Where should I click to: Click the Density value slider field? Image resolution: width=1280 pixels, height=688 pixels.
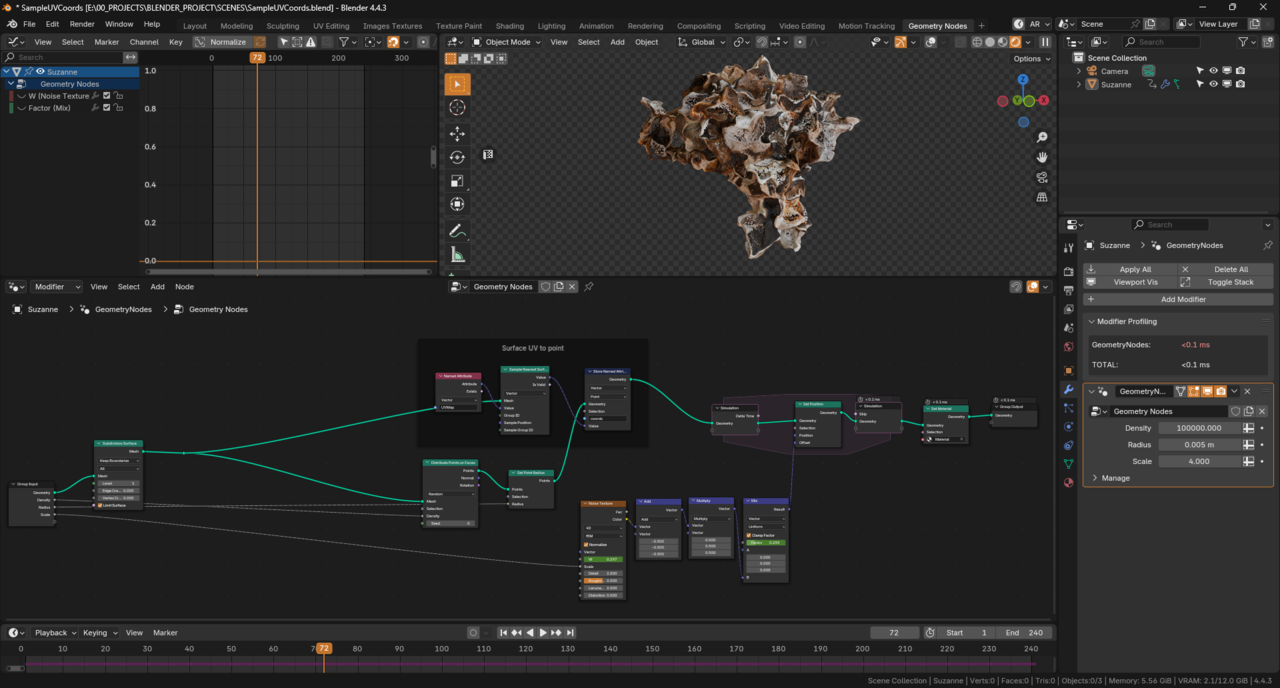(x=1199, y=428)
